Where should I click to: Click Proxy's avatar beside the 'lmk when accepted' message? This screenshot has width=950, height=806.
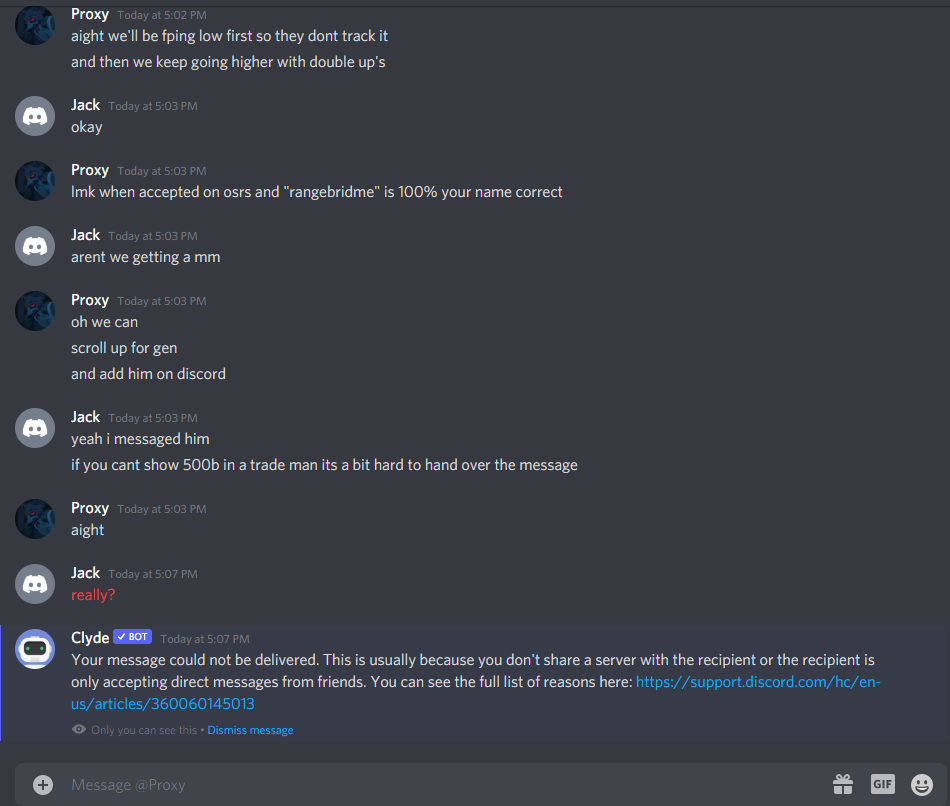tap(35, 181)
